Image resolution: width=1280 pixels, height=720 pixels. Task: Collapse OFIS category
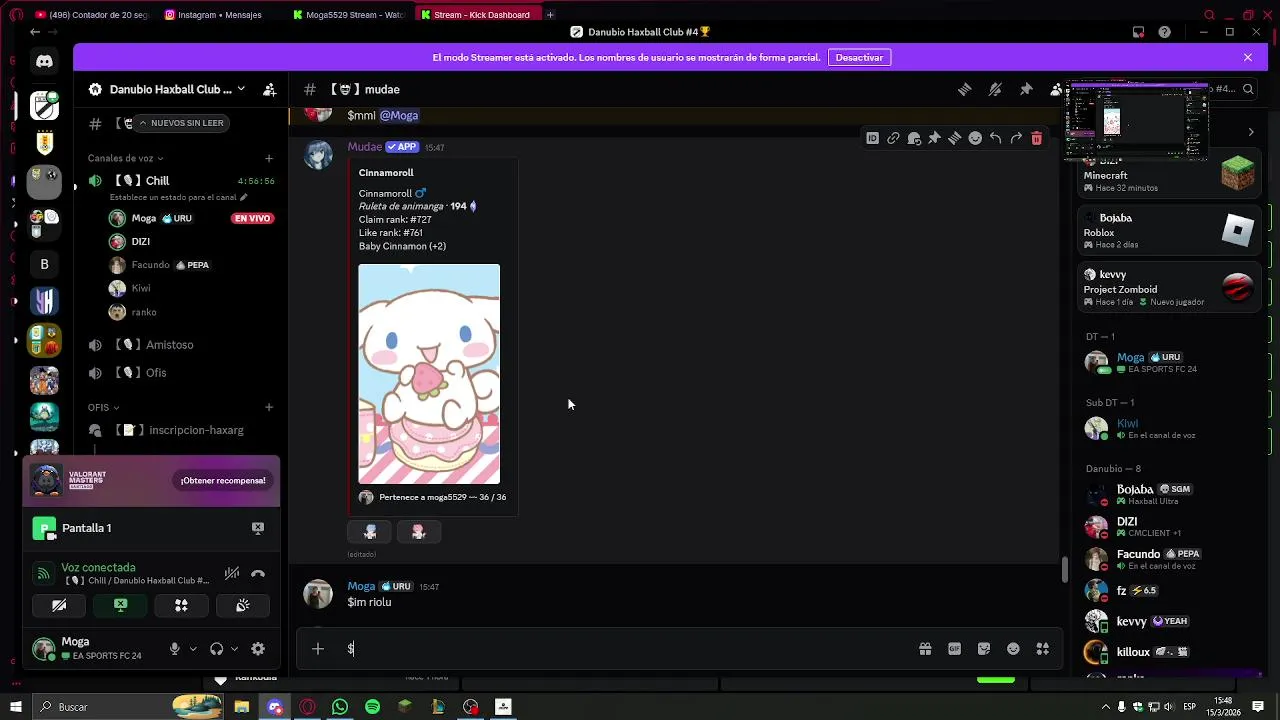pos(103,407)
